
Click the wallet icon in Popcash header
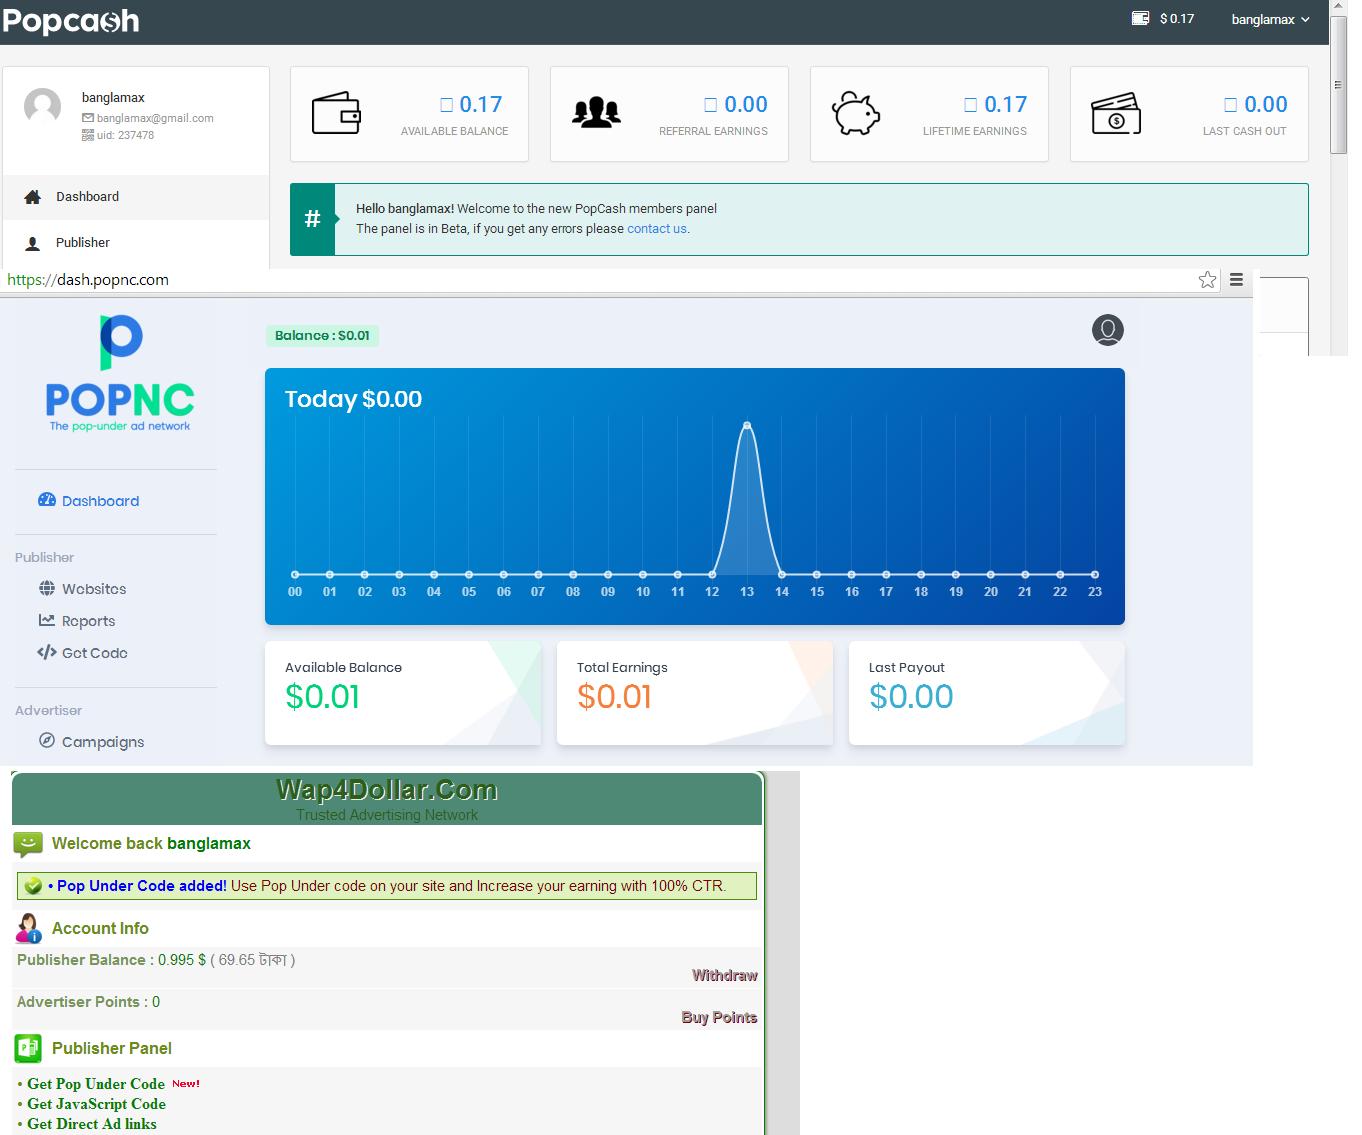pos(1139,18)
